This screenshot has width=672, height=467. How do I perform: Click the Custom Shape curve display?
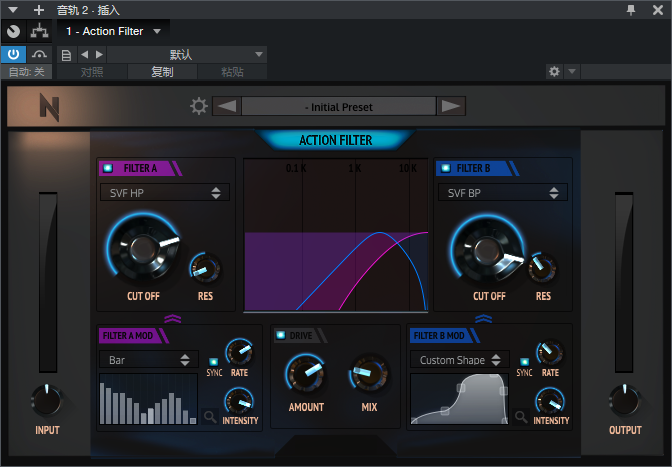click(459, 399)
